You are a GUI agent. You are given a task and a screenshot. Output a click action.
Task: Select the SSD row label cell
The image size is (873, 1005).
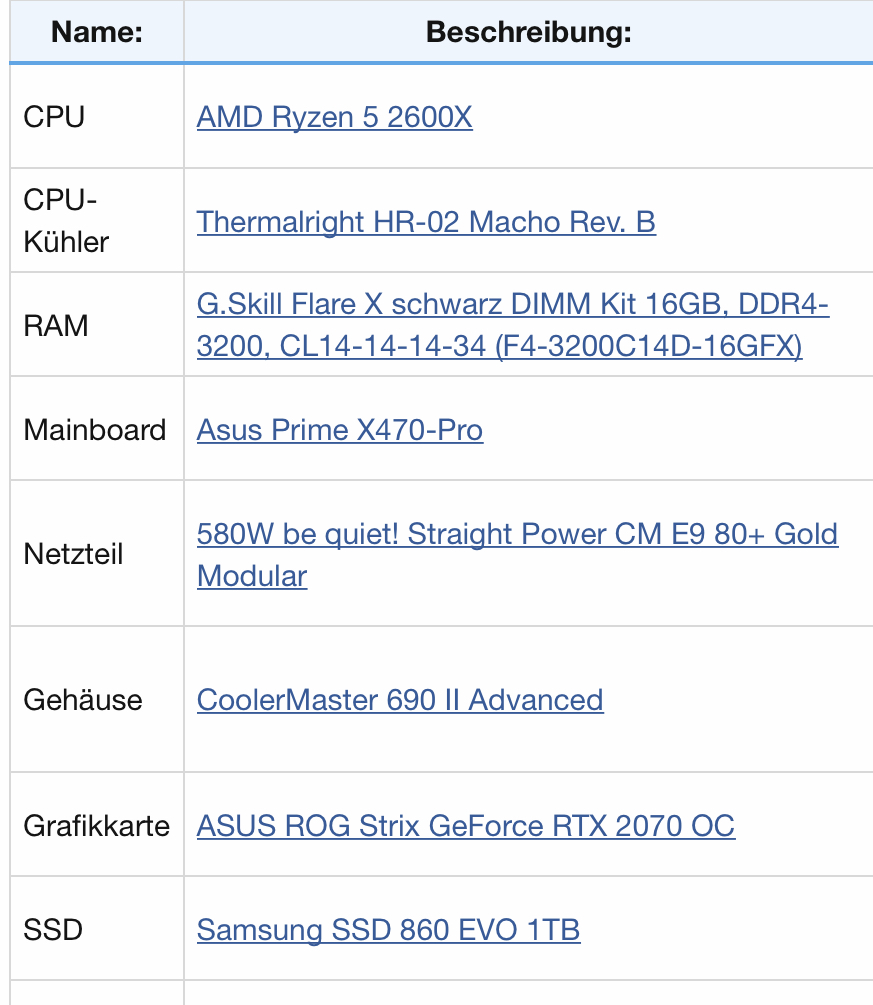click(x=97, y=929)
